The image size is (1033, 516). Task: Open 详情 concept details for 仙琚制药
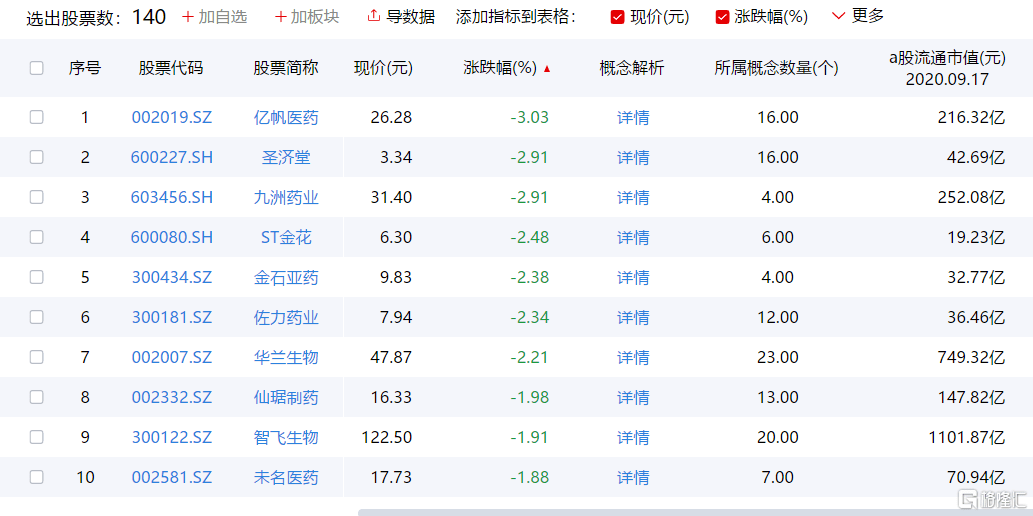tap(633, 397)
